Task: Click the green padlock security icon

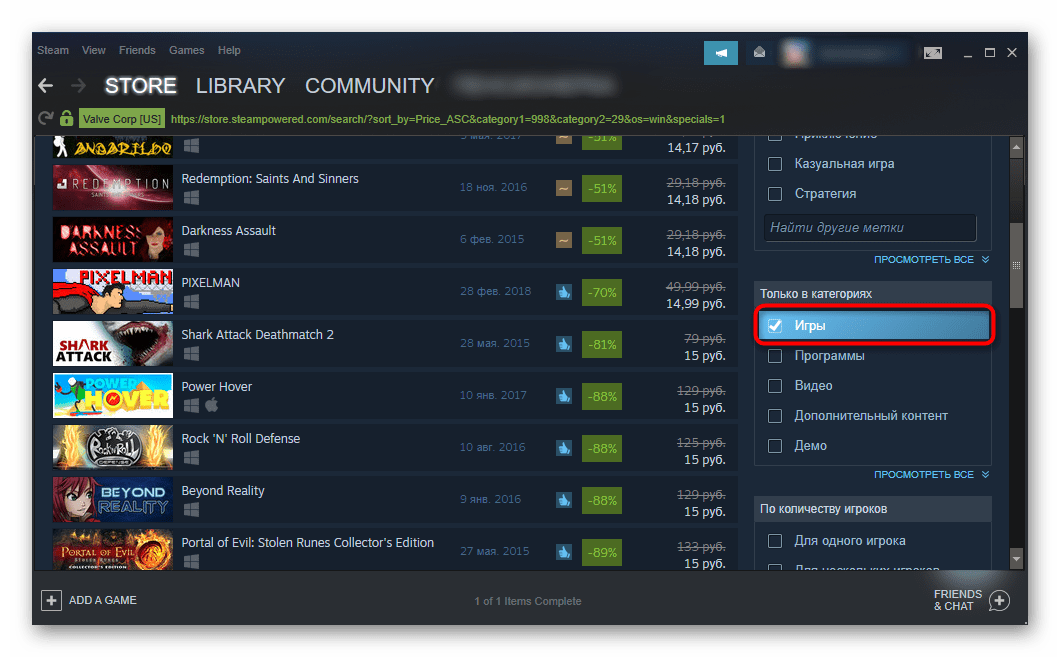Action: coord(66,118)
